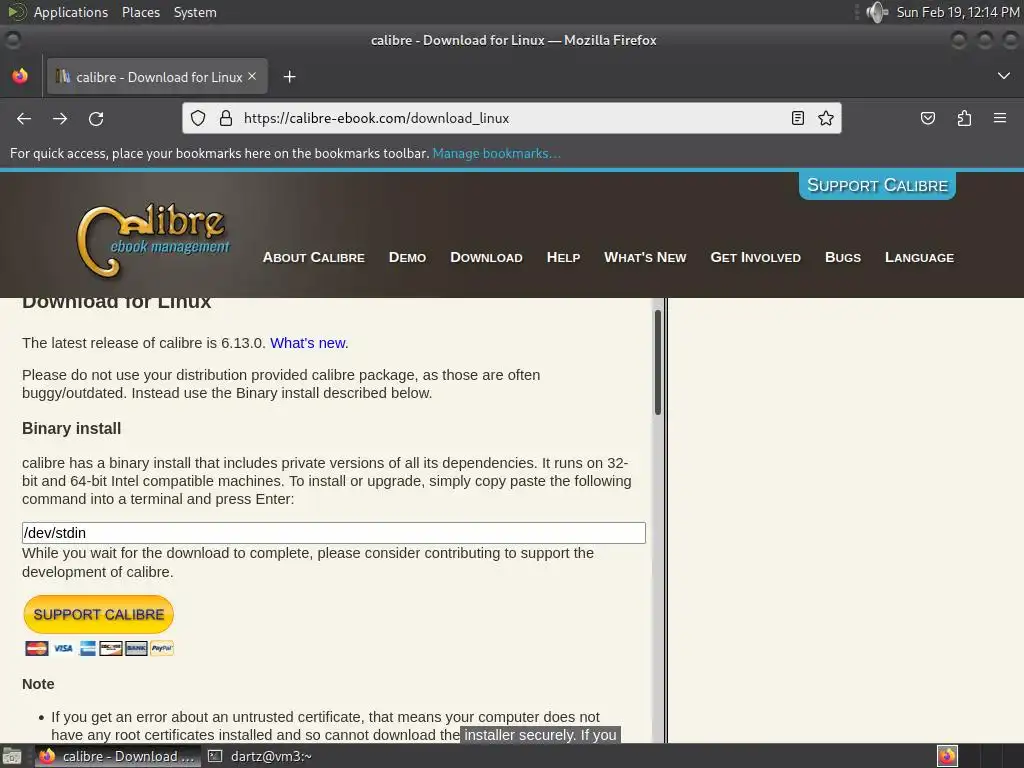Switch to Firefox window in taskbar
Screen dimensions: 1024x768
pos(118,756)
